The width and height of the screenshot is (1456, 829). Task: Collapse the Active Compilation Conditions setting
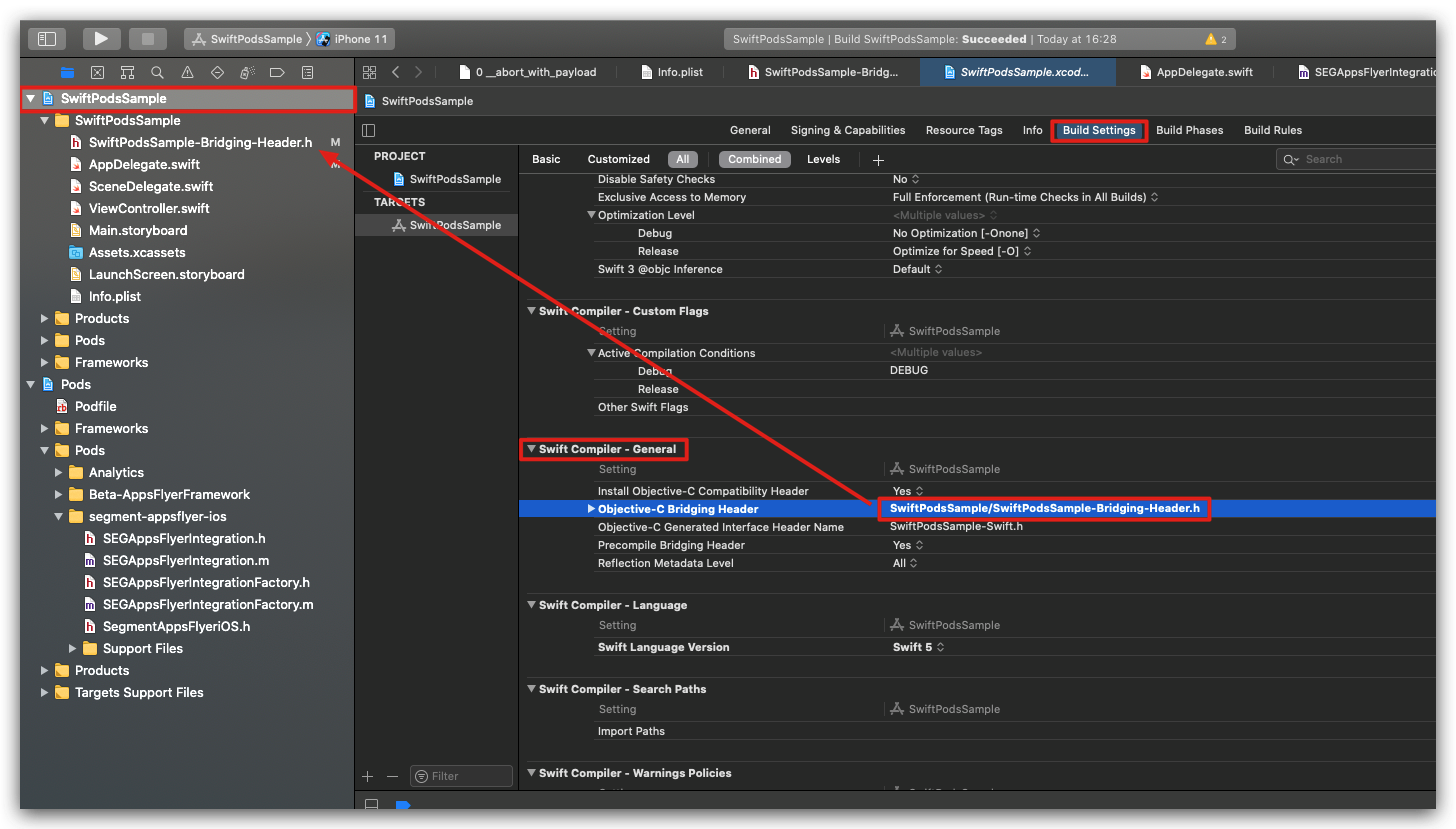point(591,353)
